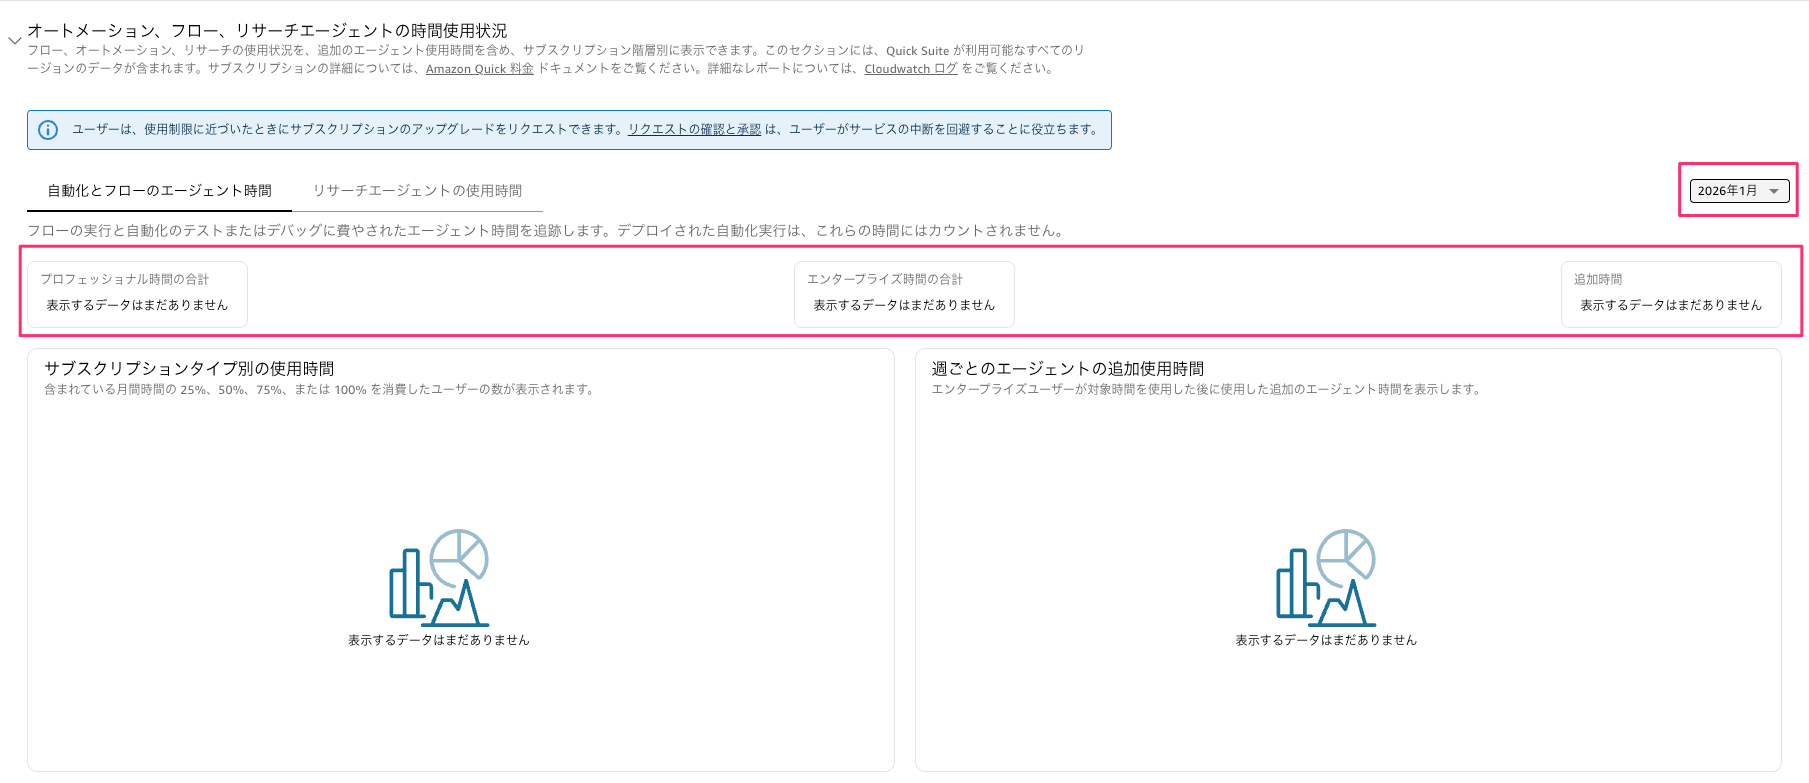Click the 含まれている月間時間の 25%、50% subtitle

(x=321, y=390)
